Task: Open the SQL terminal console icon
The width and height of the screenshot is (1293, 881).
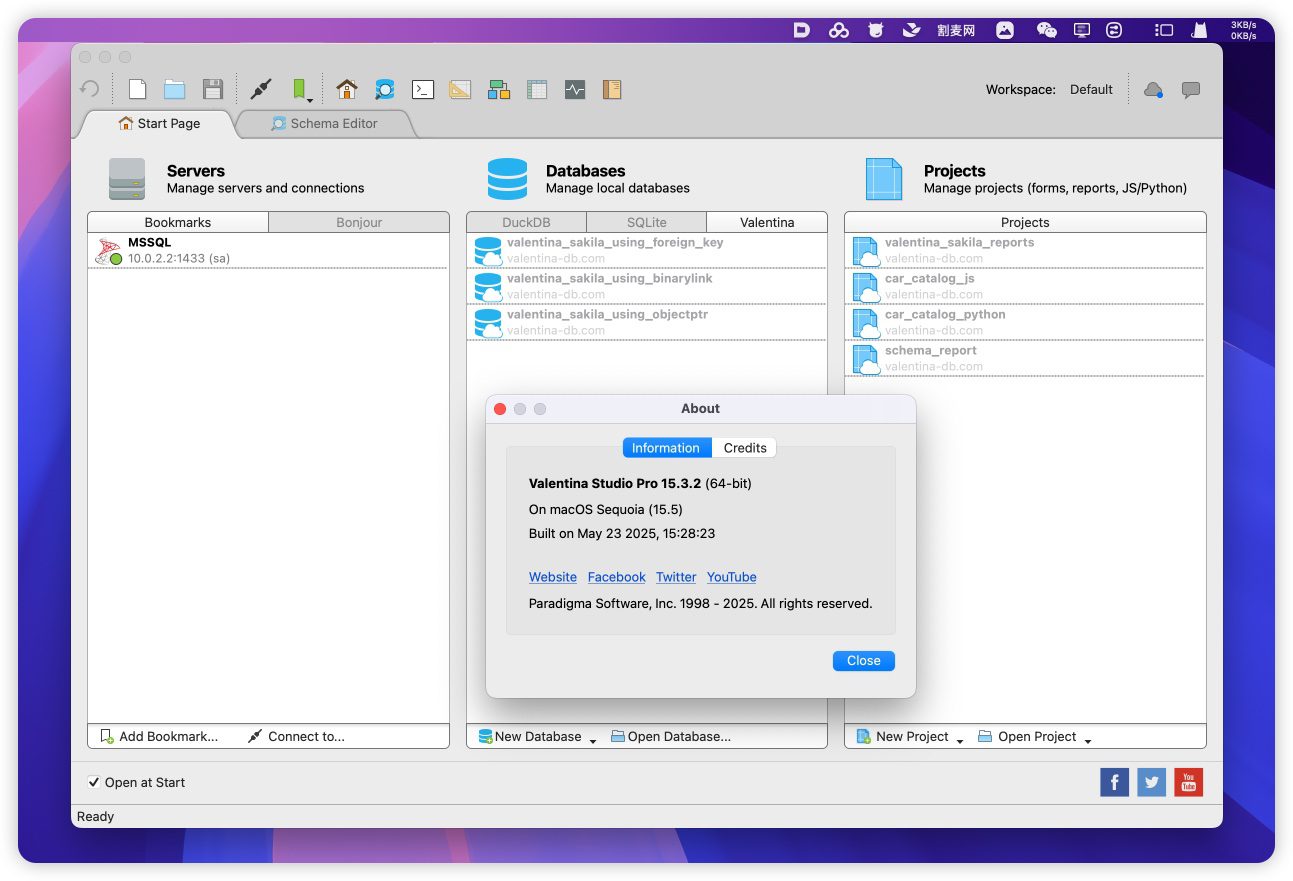Action: pos(423,89)
